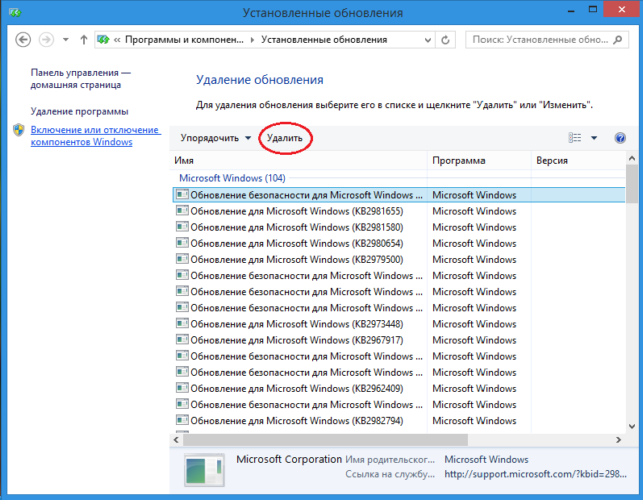The width and height of the screenshot is (643, 500).
Task: Sort by Программа column header
Action: [479, 160]
